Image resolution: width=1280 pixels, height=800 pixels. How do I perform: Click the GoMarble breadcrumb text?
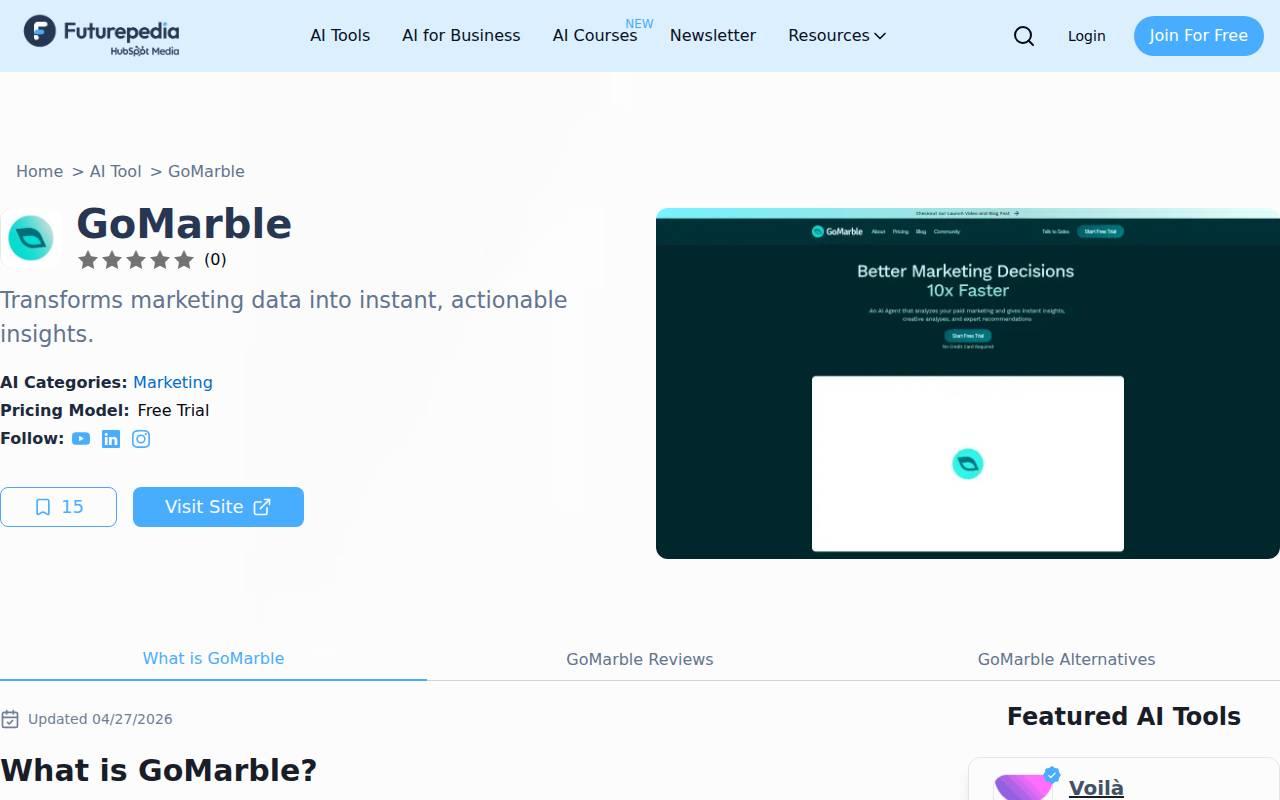(x=206, y=172)
